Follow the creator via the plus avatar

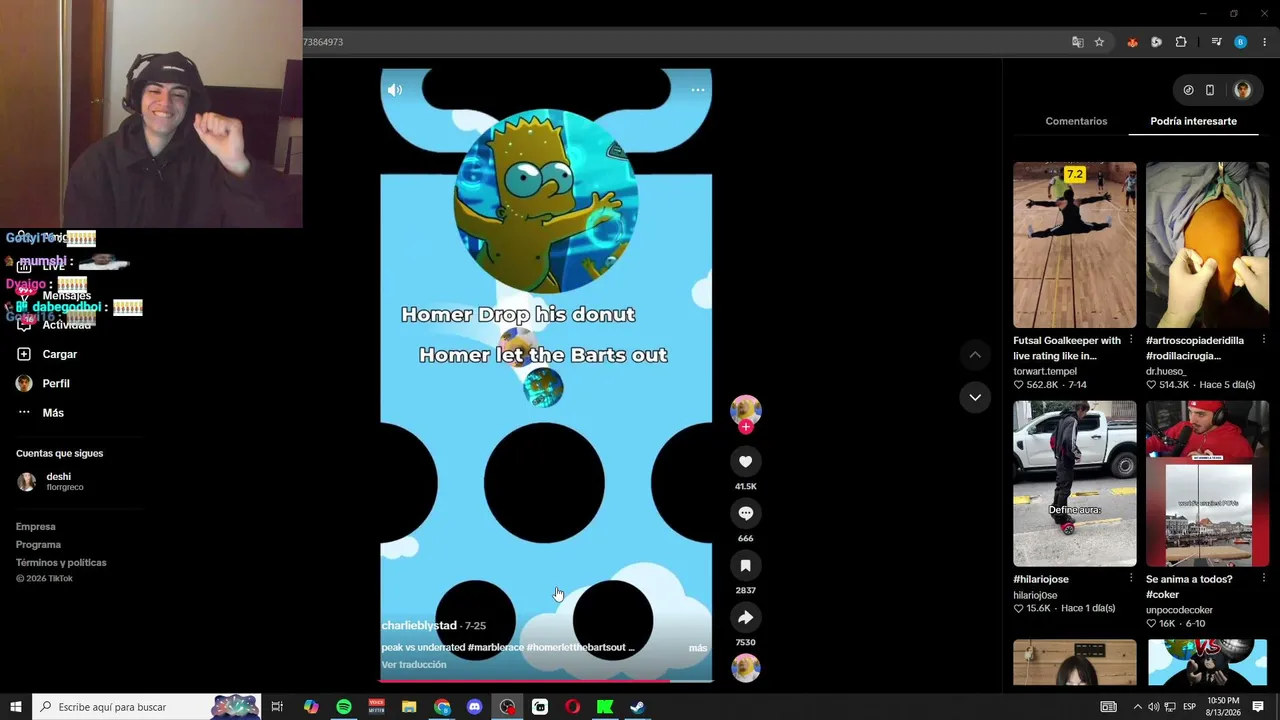[745, 426]
